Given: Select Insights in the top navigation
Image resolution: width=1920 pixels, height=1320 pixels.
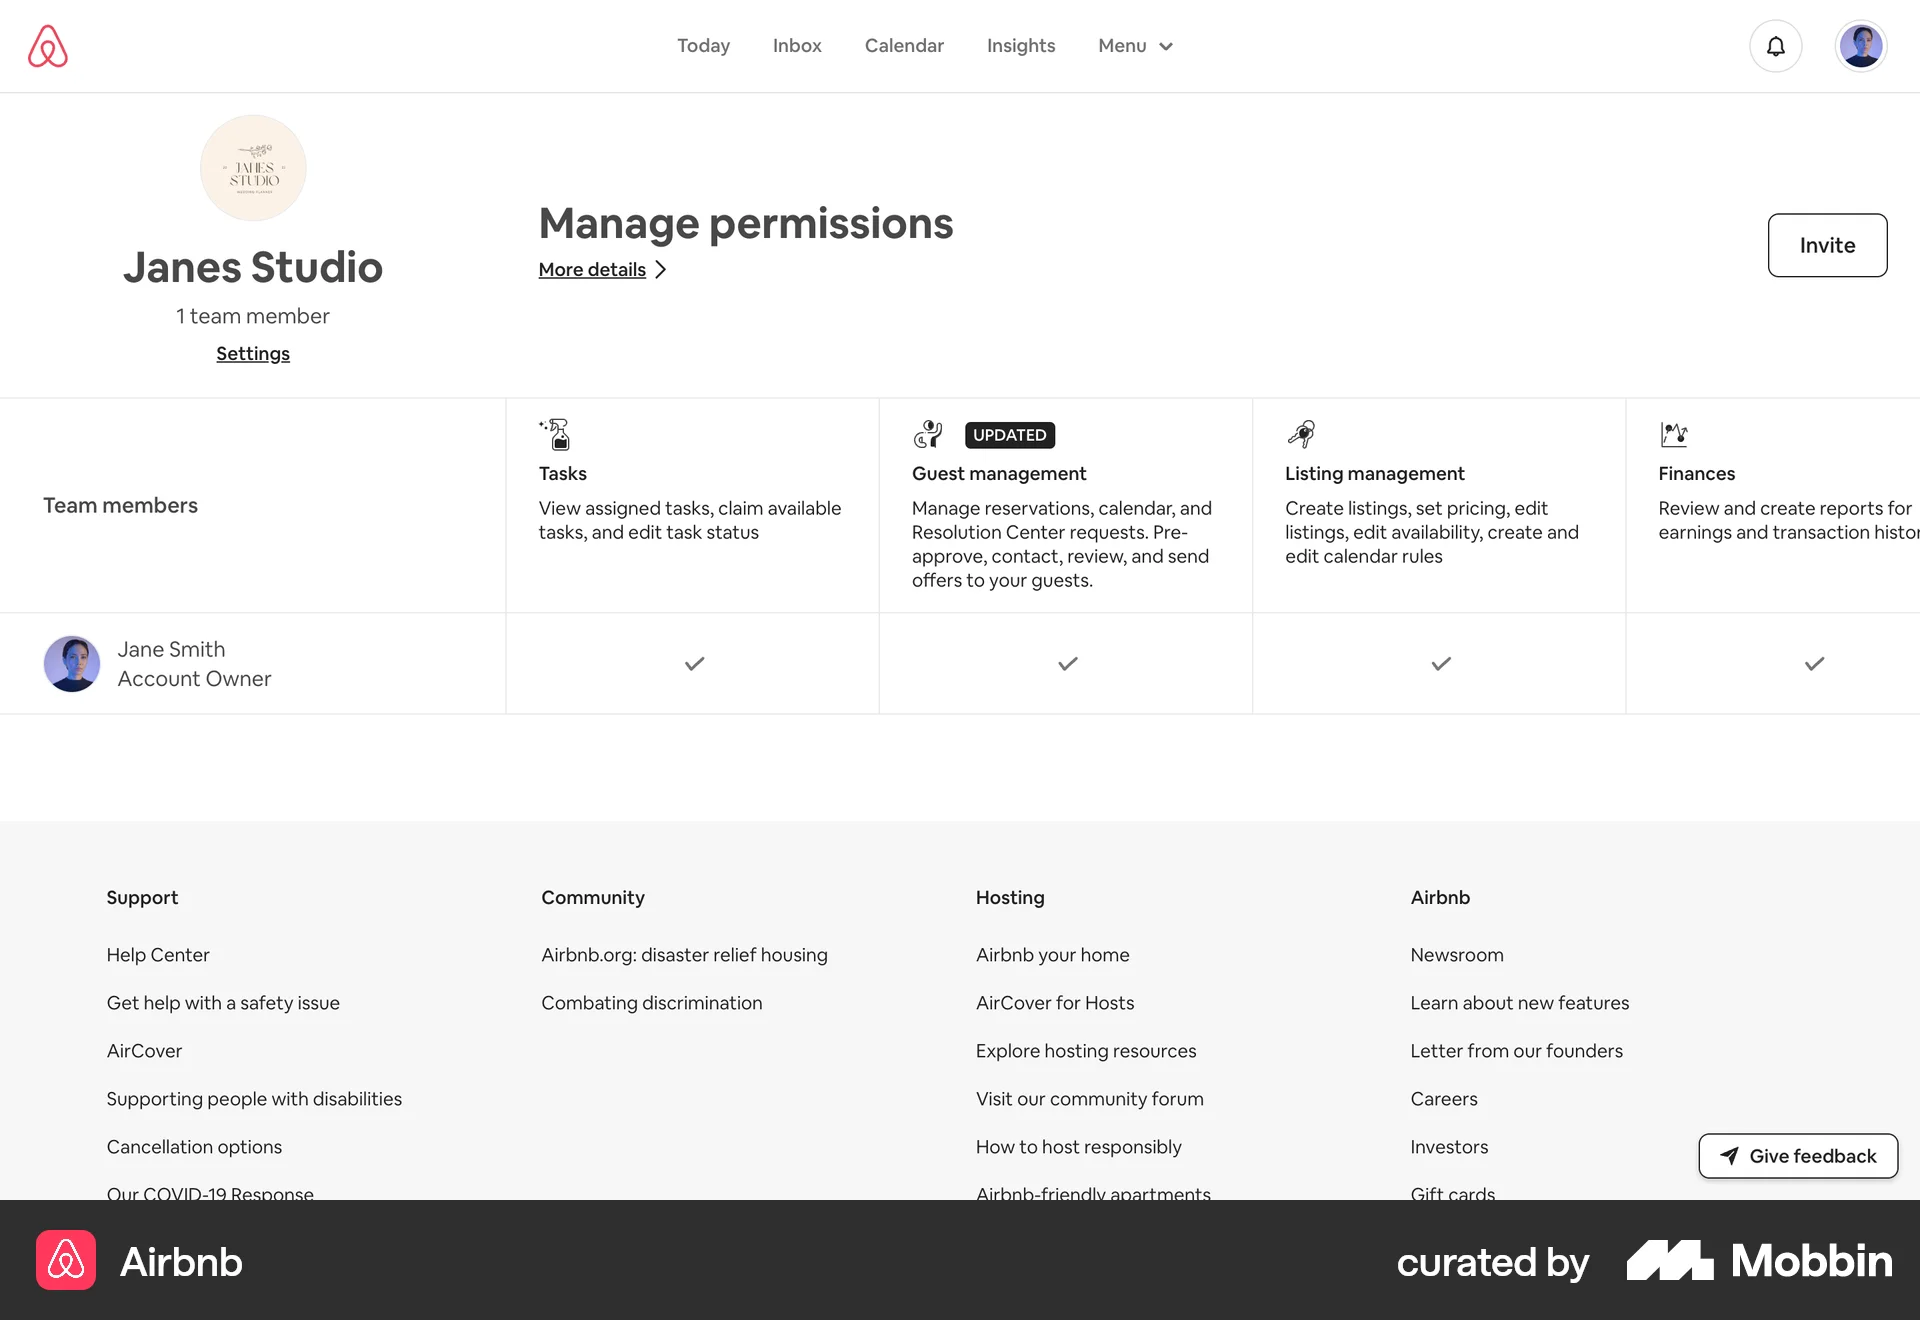Looking at the screenshot, I should (1020, 46).
